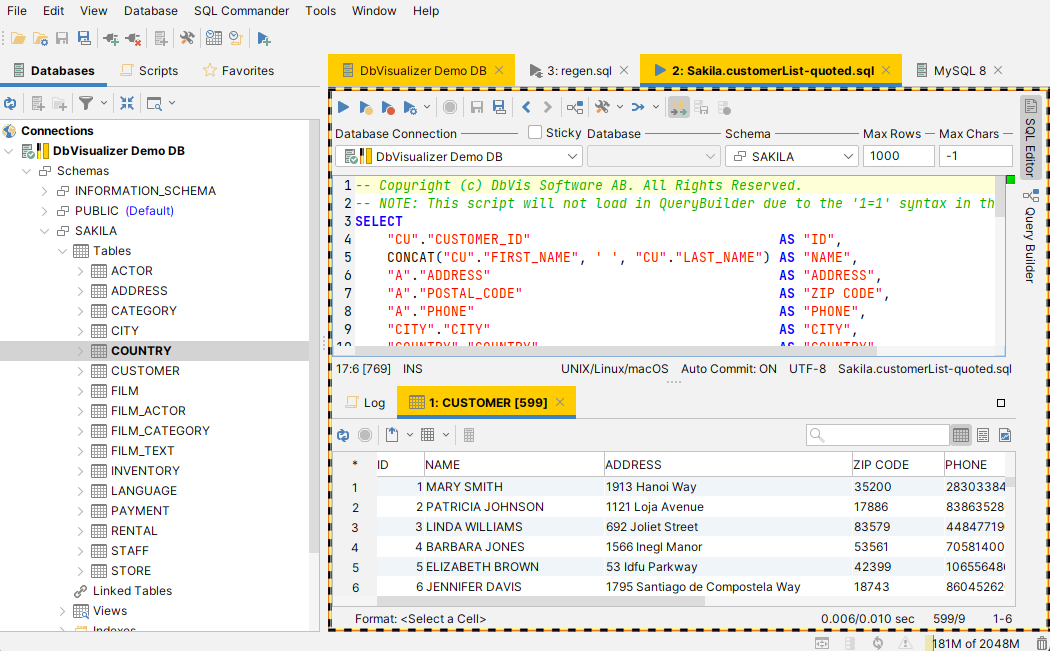
Task: Toggle grid view button for result set
Action: click(x=961, y=435)
